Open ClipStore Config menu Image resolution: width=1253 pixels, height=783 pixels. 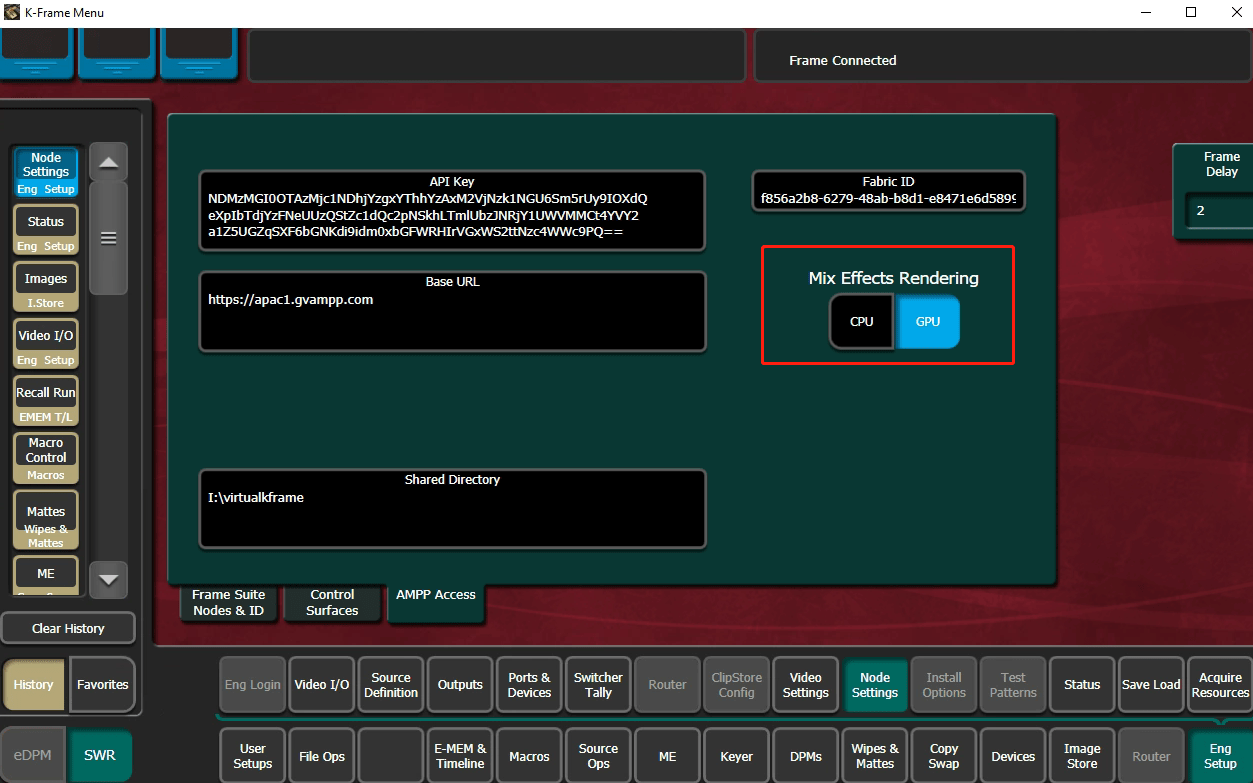[x=736, y=685]
